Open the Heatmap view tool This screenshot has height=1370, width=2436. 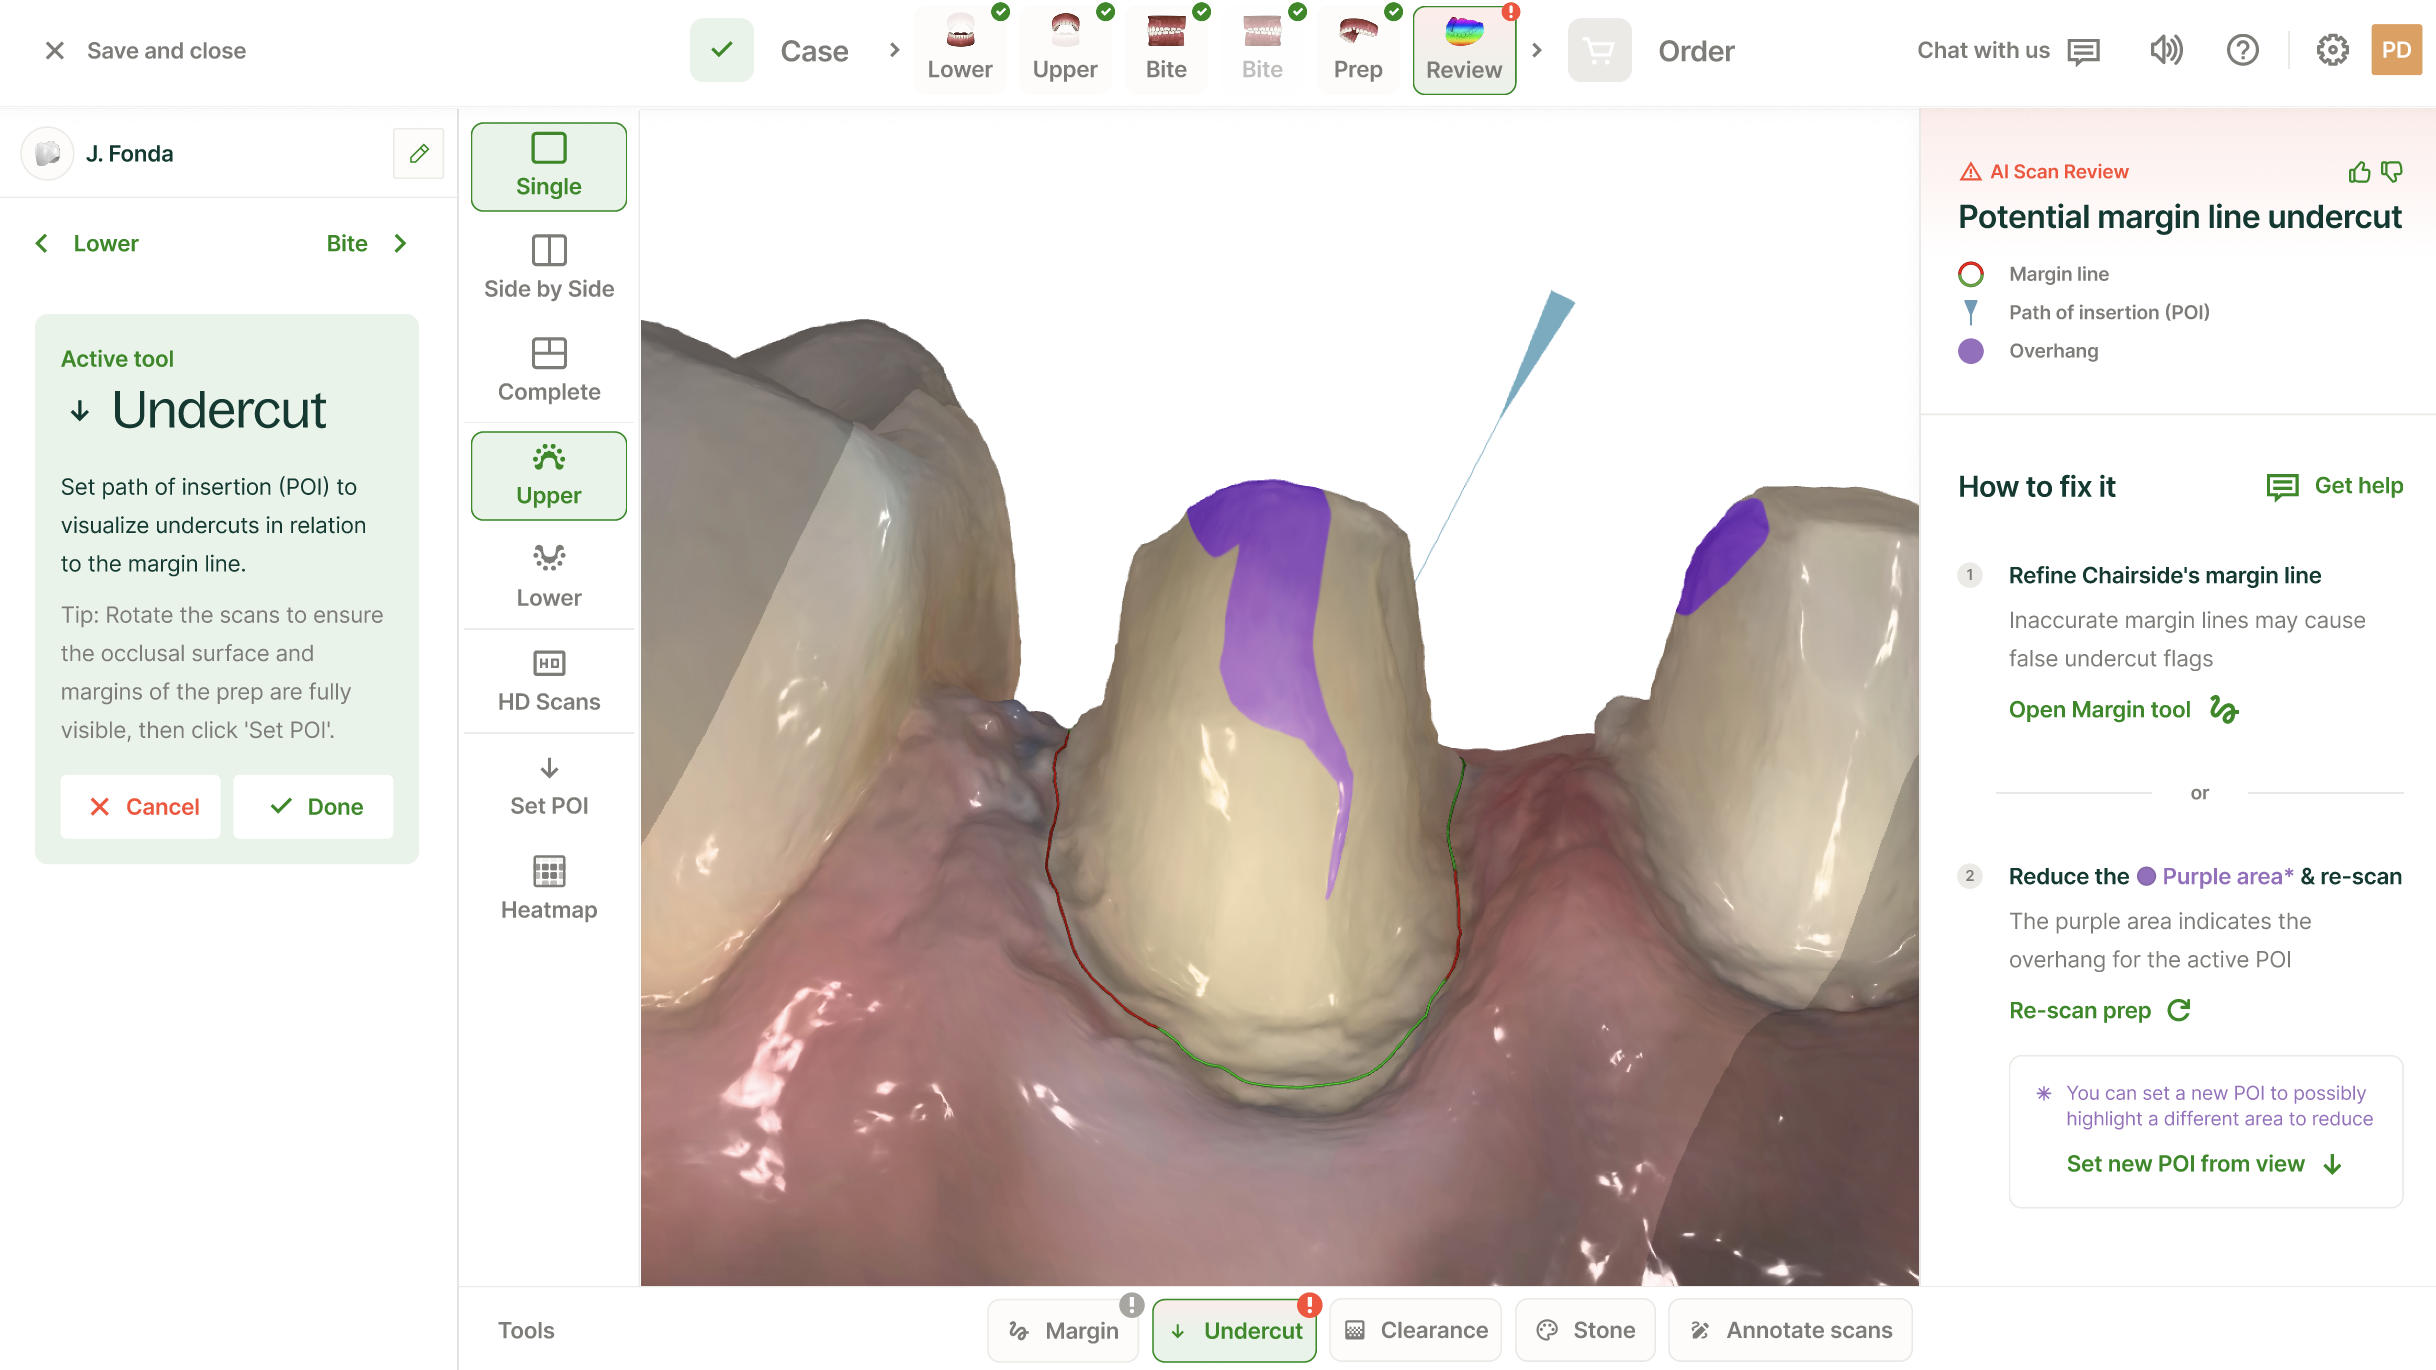(549, 887)
